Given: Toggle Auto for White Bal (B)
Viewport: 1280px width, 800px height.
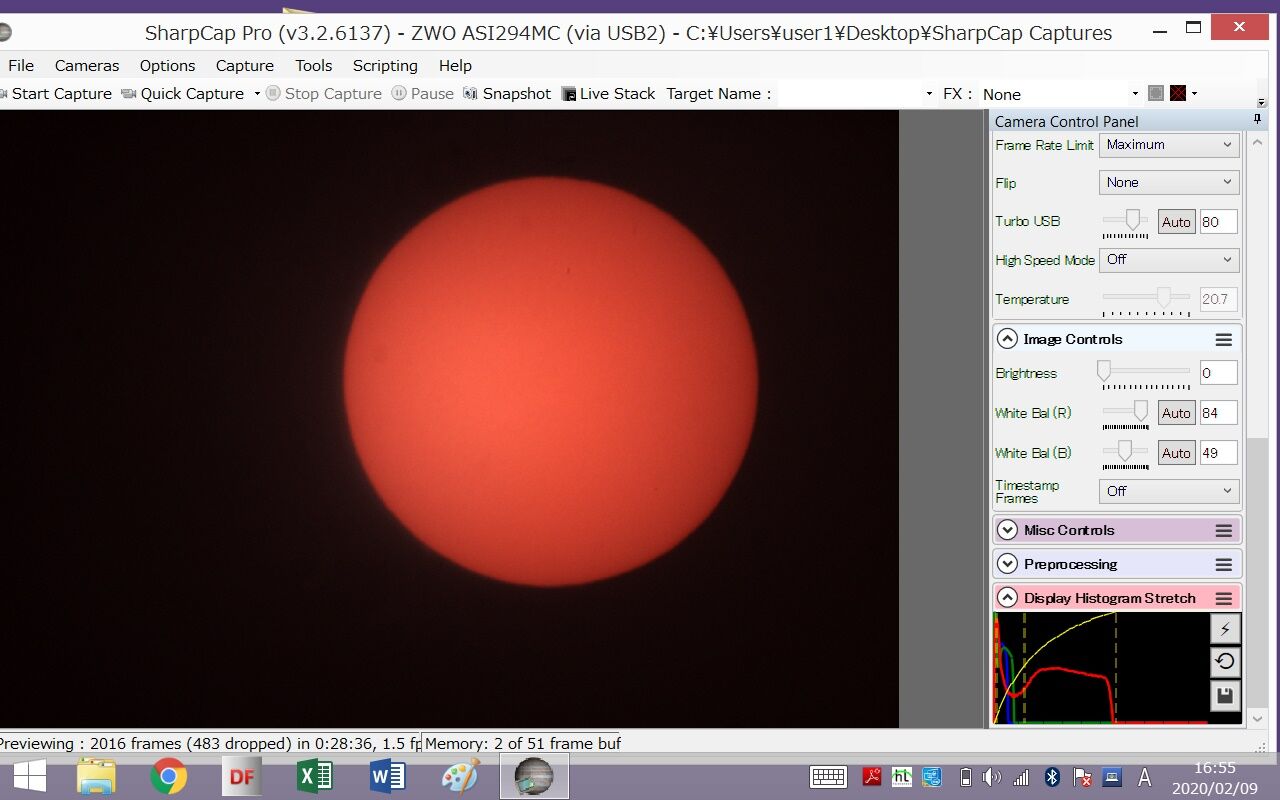Looking at the screenshot, I should point(1176,453).
